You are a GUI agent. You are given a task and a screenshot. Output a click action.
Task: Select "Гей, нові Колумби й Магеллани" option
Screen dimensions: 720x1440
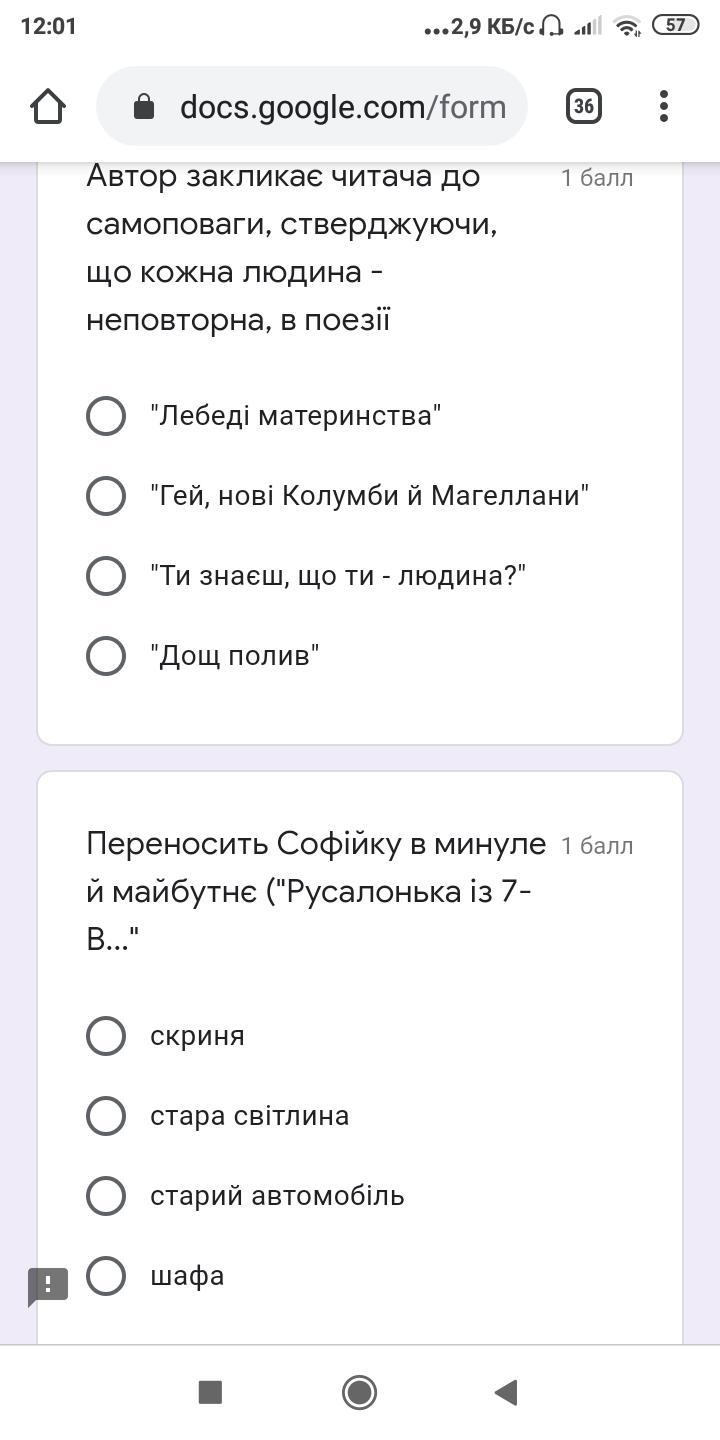tap(106, 496)
